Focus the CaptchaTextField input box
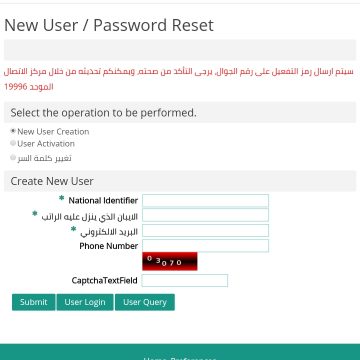Image resolution: width=360 pixels, height=360 pixels. 185,280
